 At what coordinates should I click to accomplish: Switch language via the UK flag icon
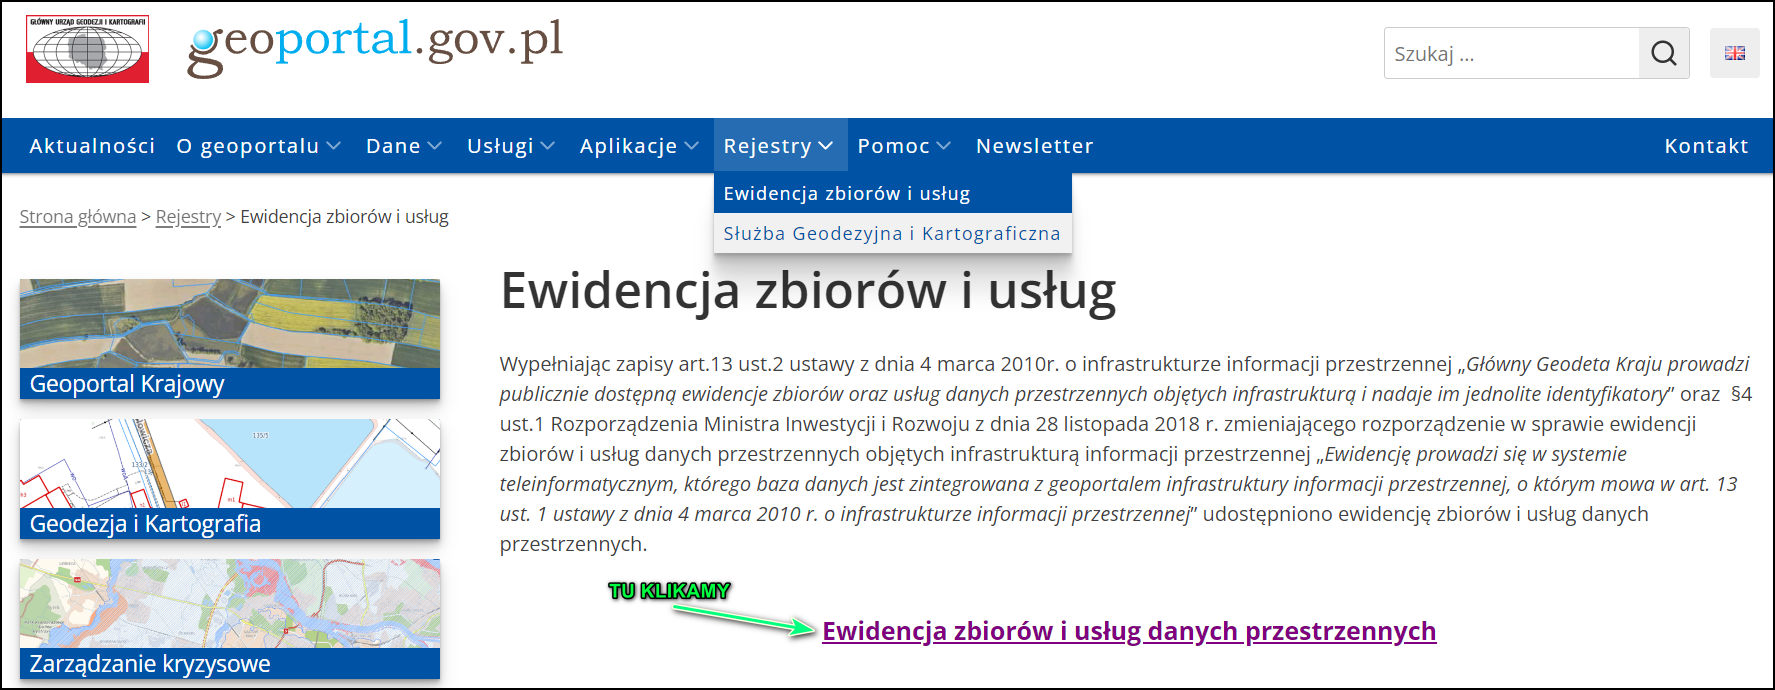[1734, 53]
